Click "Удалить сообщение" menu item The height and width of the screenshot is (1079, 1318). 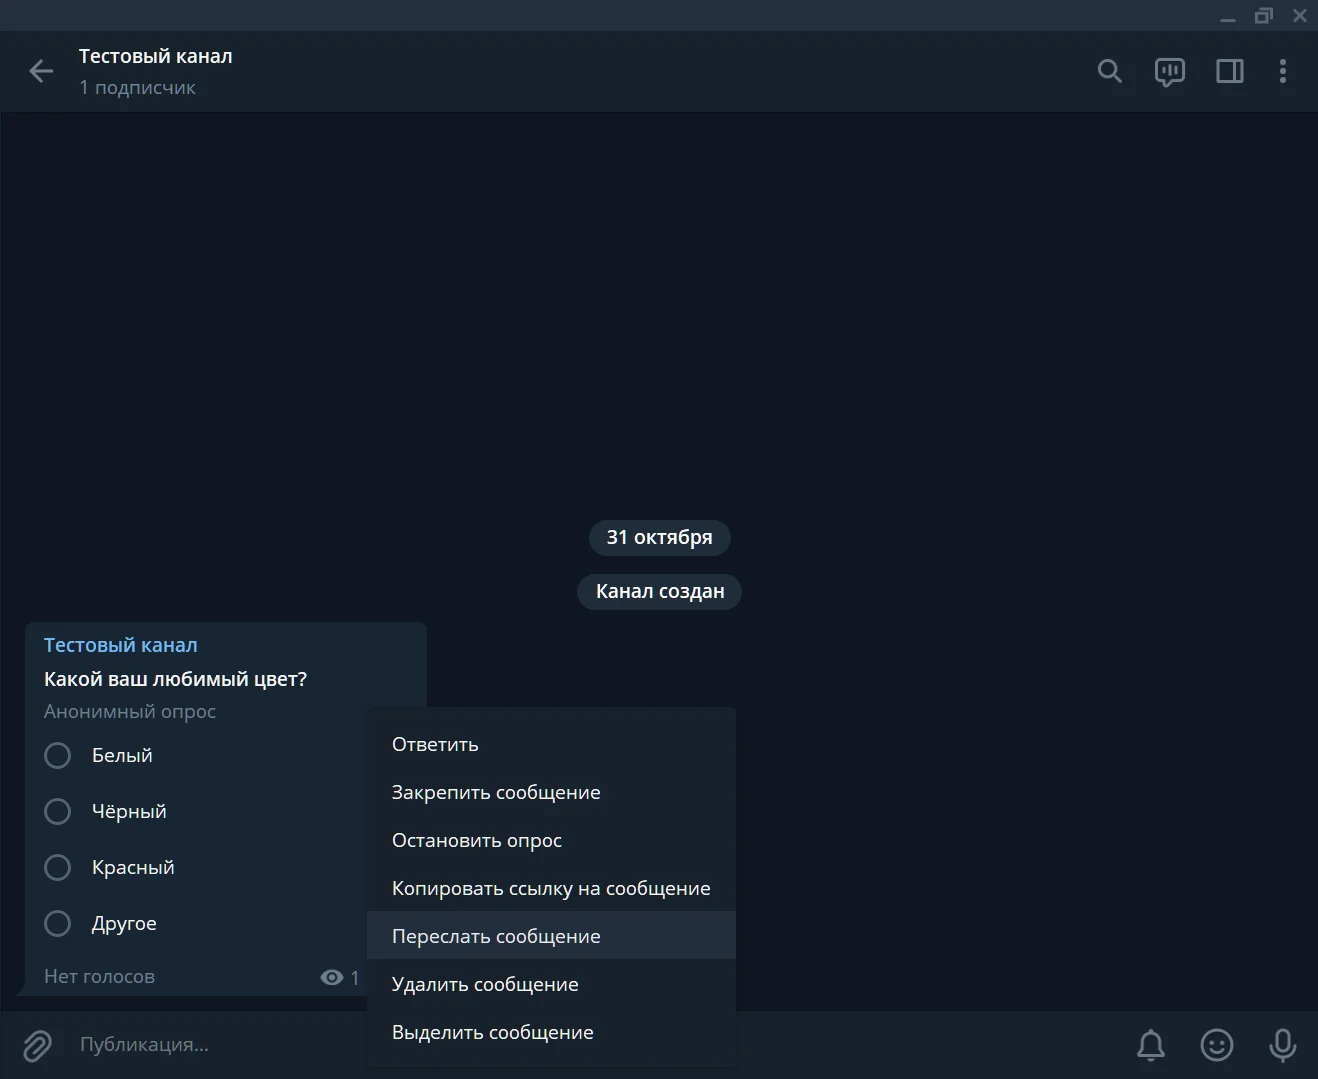coord(485,984)
